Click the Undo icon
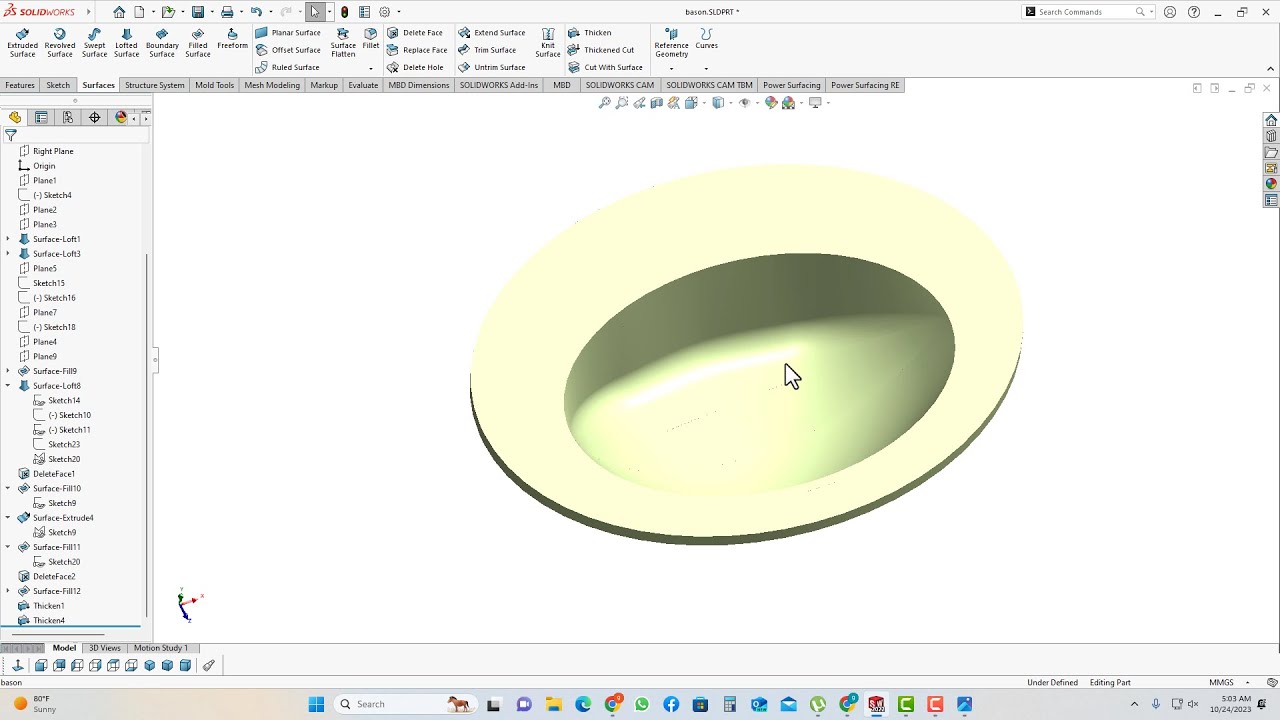1280x720 pixels. pos(256,12)
